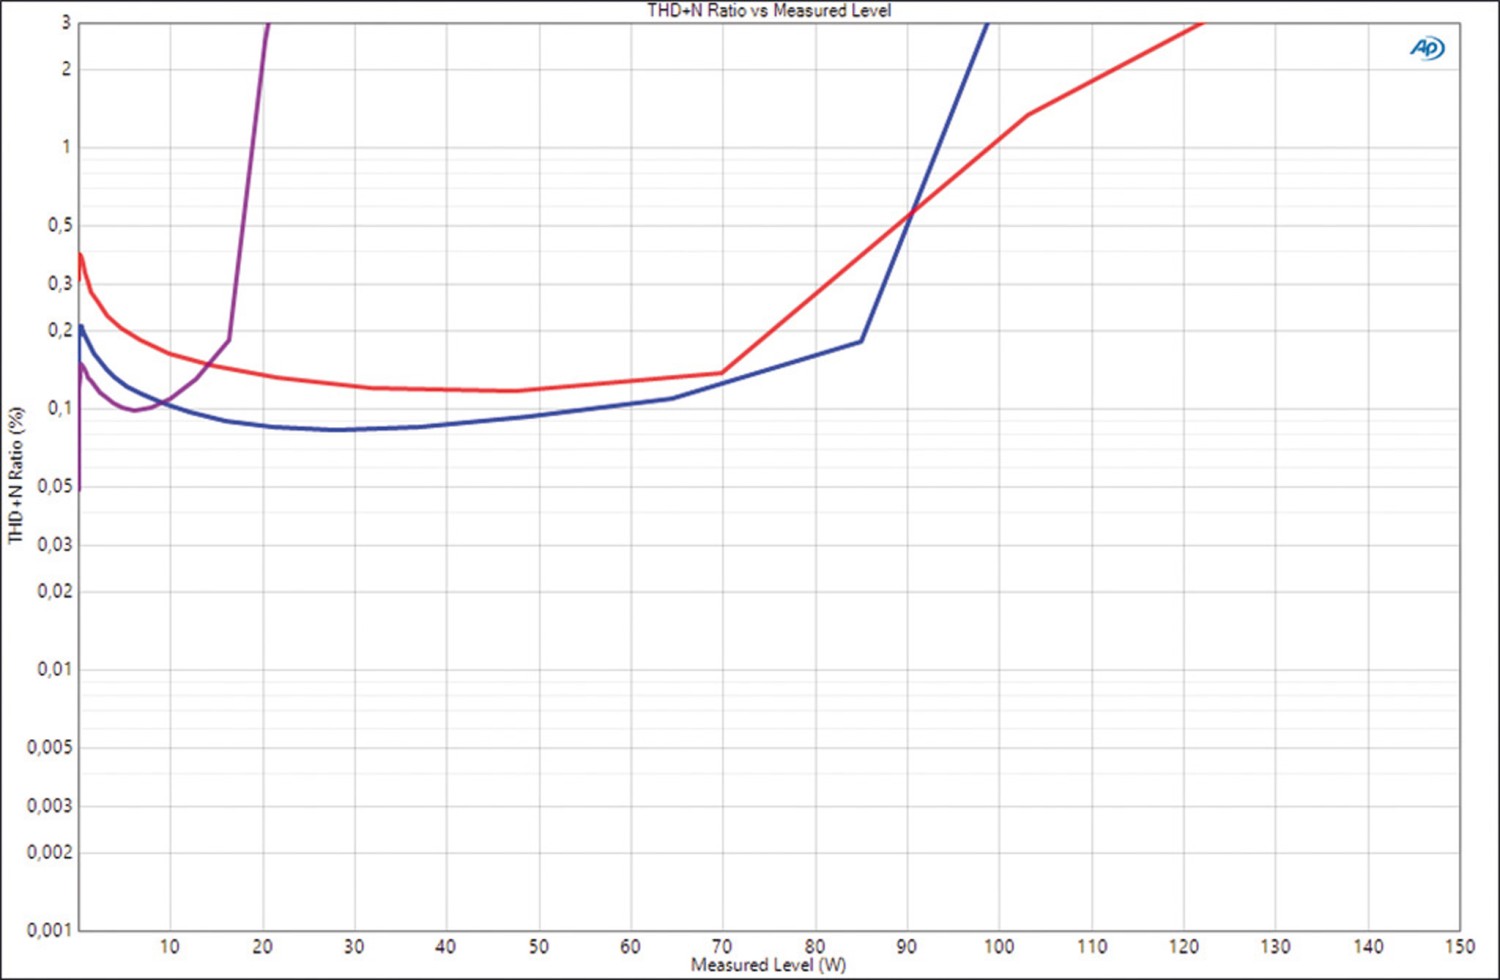Click the y-axis tick label 0,5

click(x=60, y=225)
